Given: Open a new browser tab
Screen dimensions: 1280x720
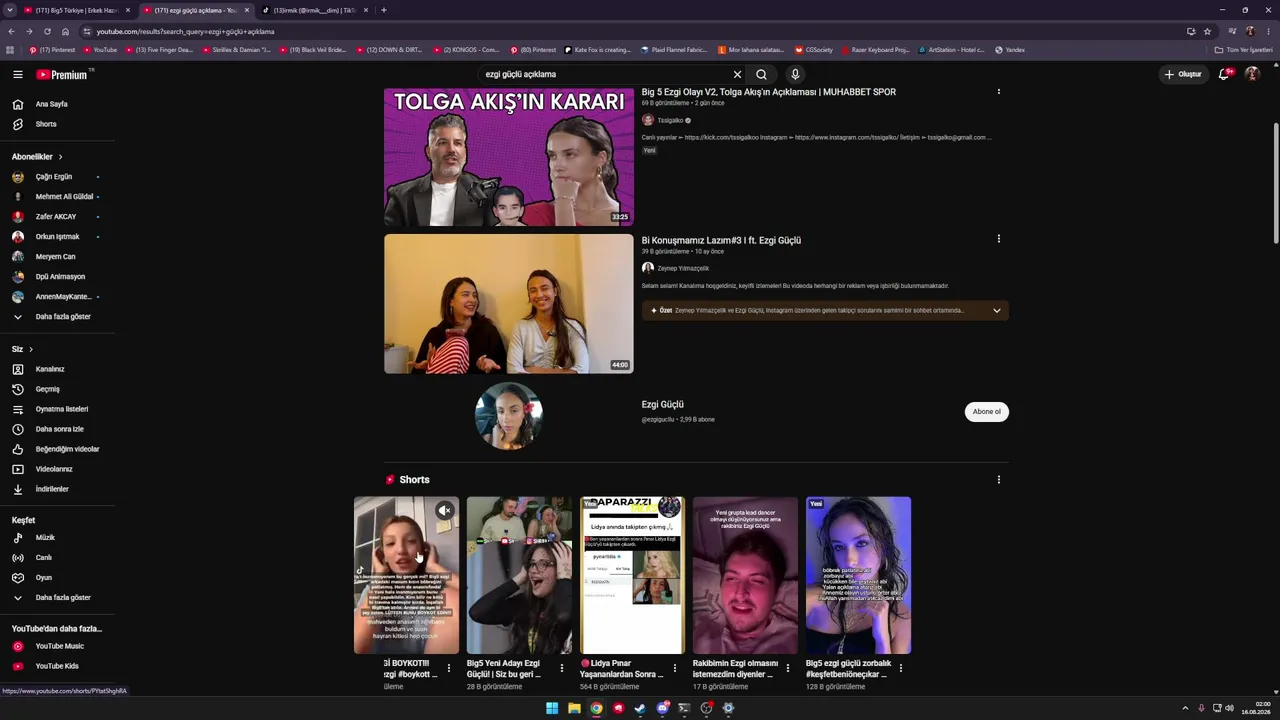Looking at the screenshot, I should point(384,10).
